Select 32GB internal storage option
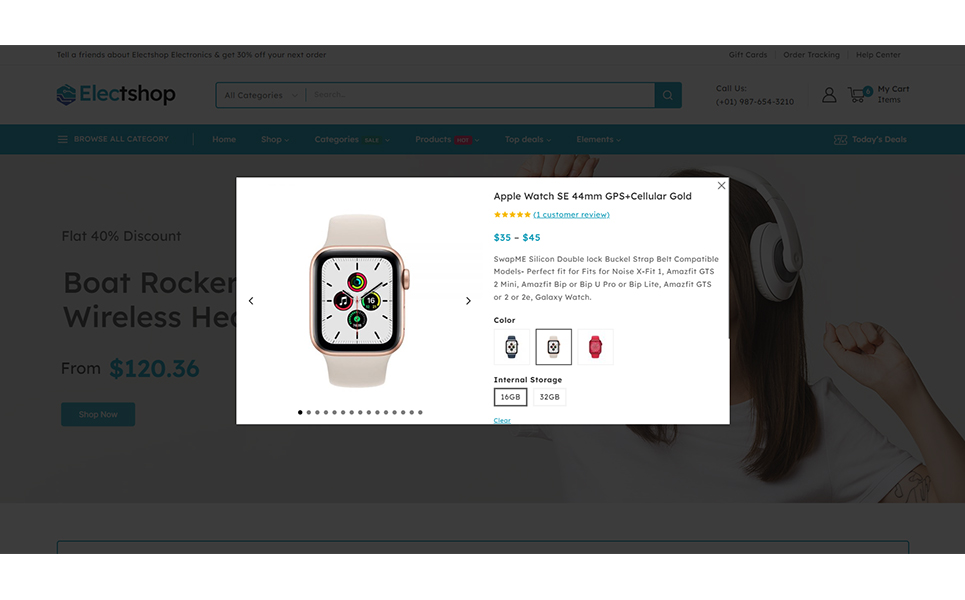This screenshot has width=965, height=600. click(550, 397)
